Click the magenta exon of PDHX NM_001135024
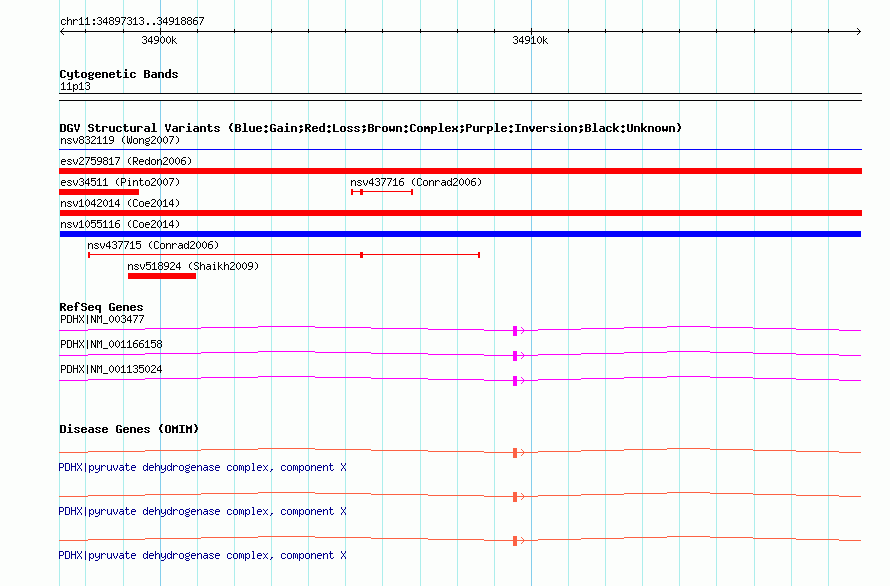This screenshot has height=586, width=890. point(515,381)
